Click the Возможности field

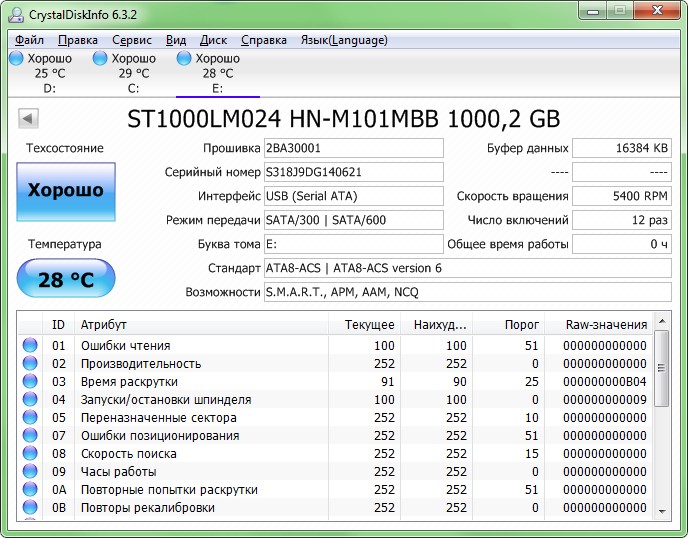(468, 292)
